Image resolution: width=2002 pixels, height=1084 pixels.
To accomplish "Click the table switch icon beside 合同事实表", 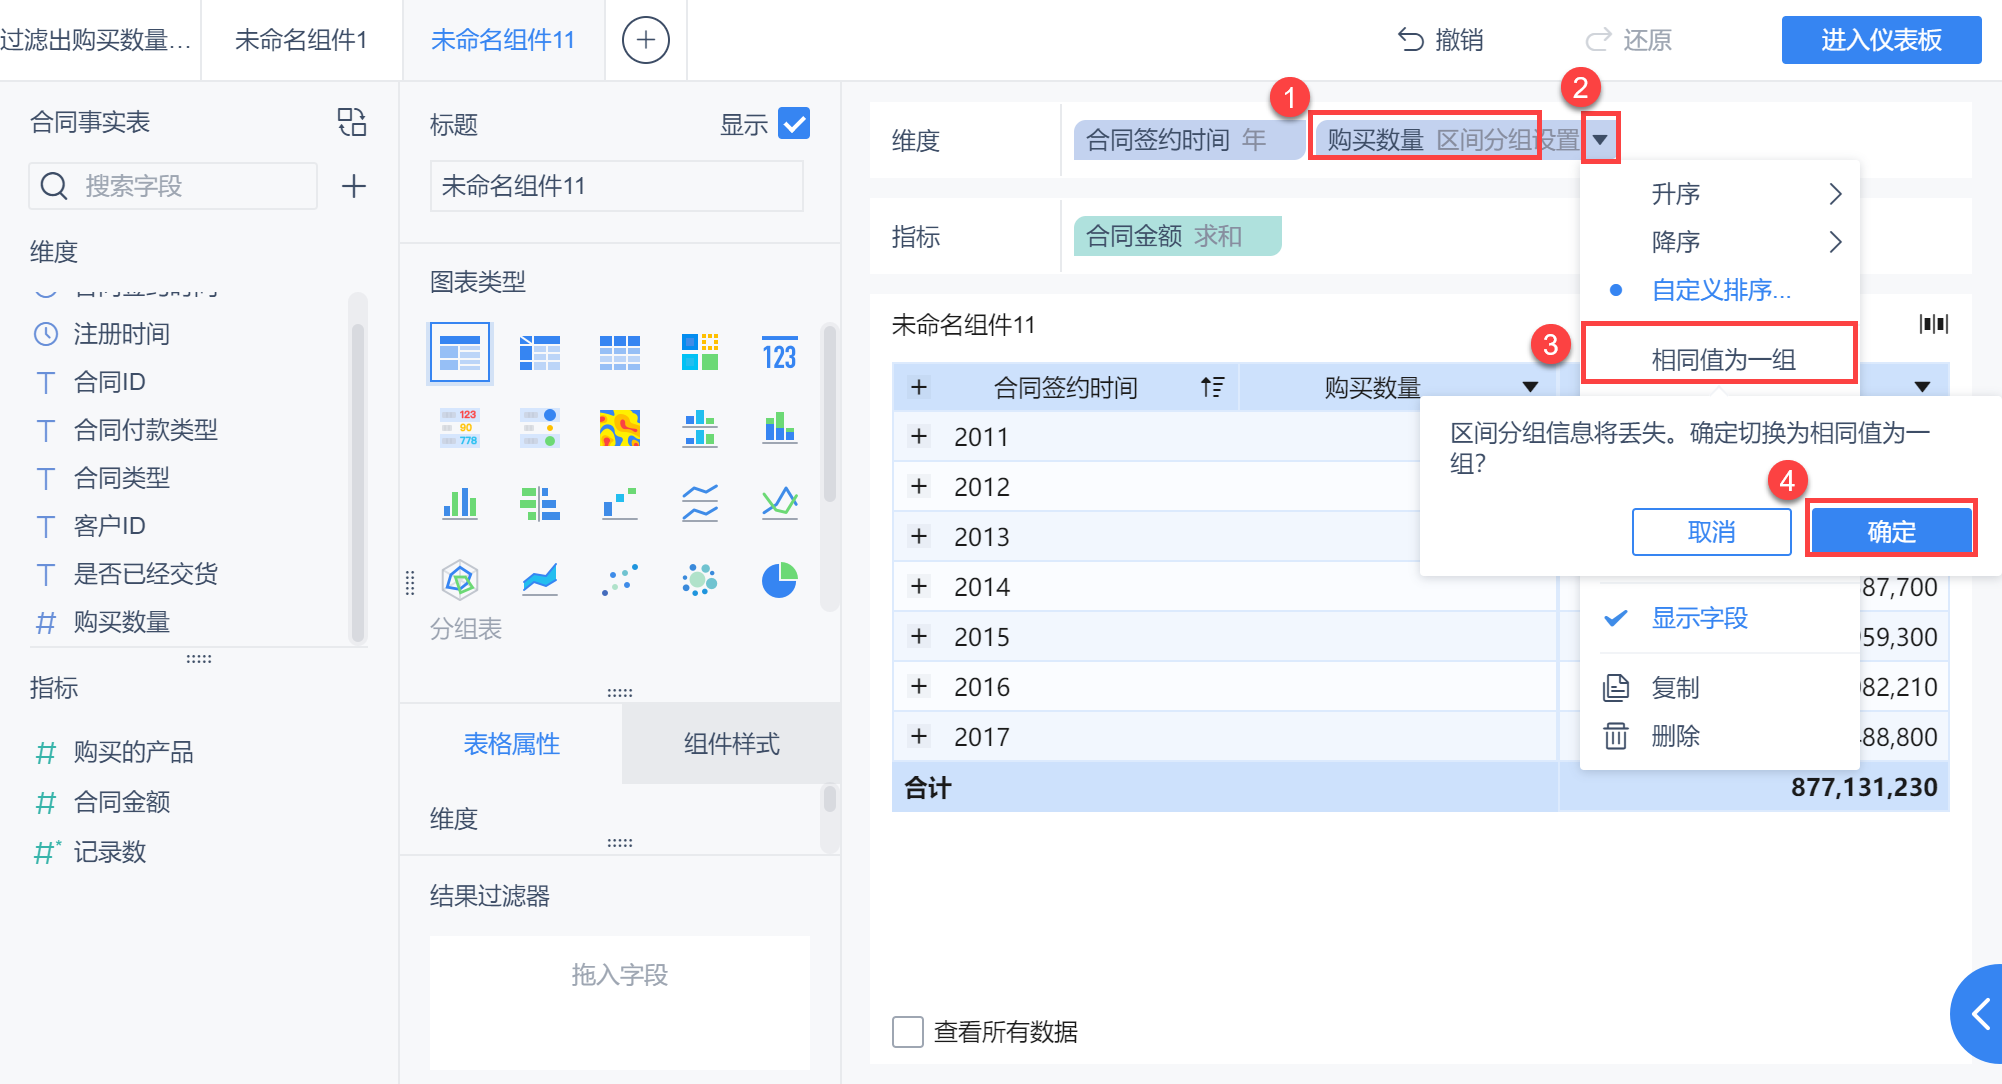I will point(352,122).
